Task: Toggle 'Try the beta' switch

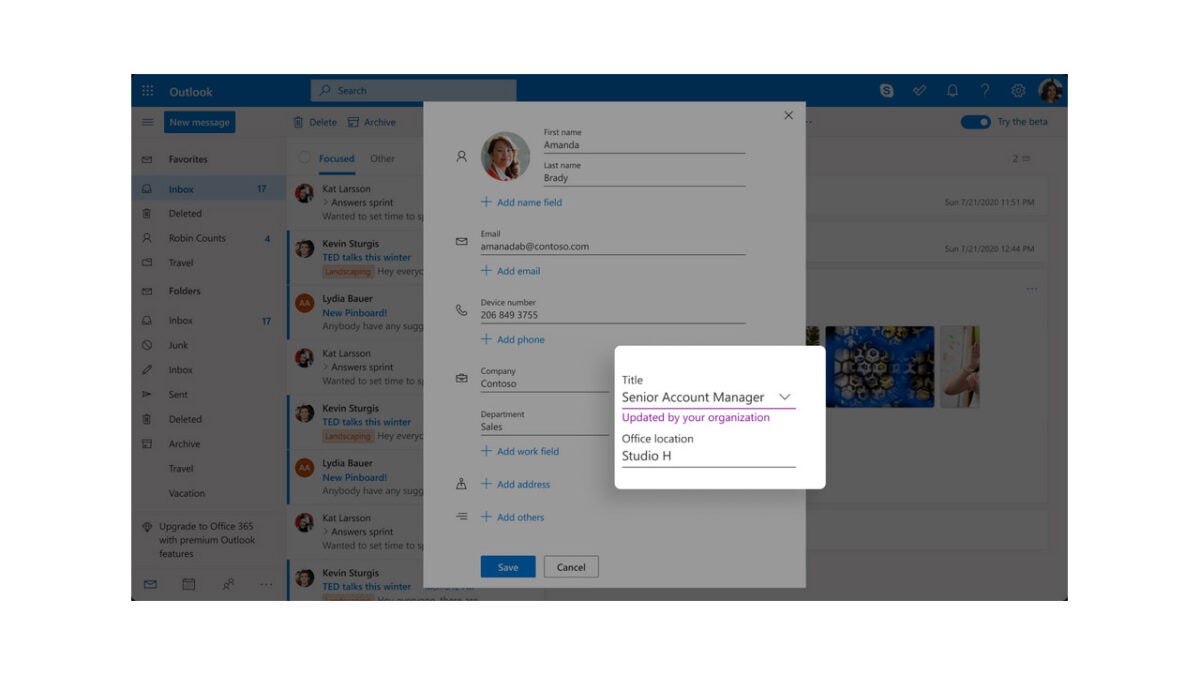Action: point(974,120)
